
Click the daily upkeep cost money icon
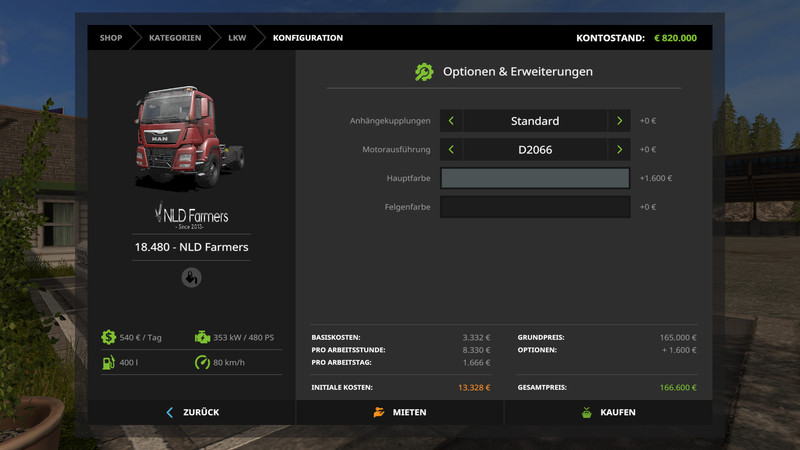107,337
